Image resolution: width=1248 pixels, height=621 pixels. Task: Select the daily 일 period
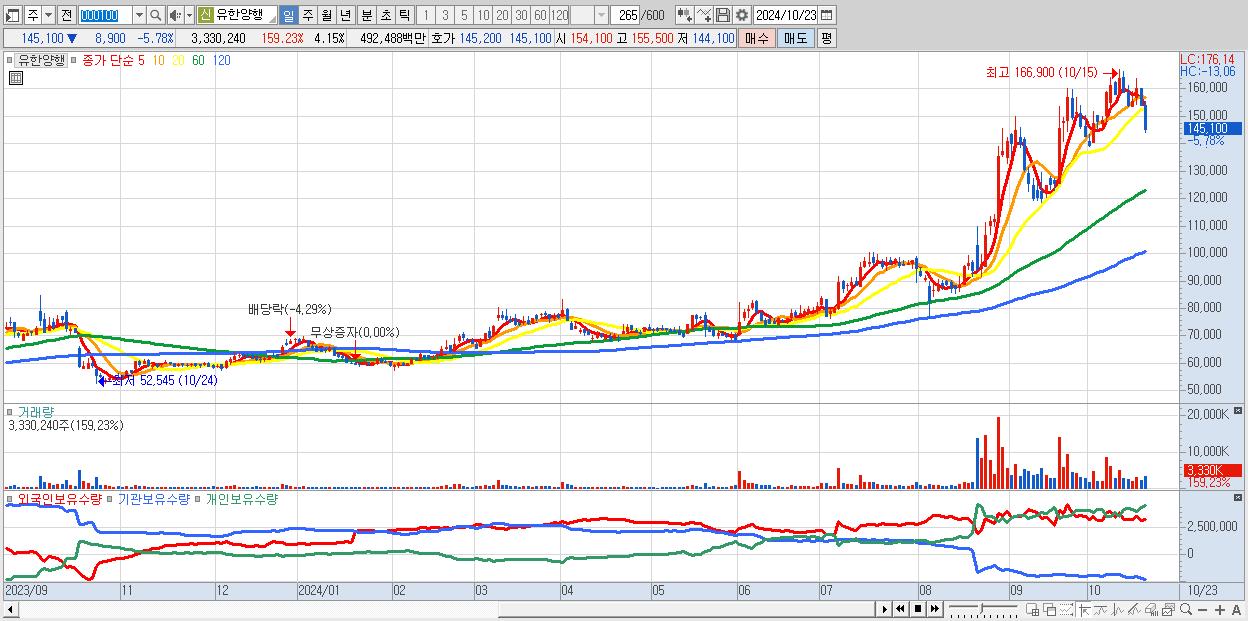pos(288,15)
